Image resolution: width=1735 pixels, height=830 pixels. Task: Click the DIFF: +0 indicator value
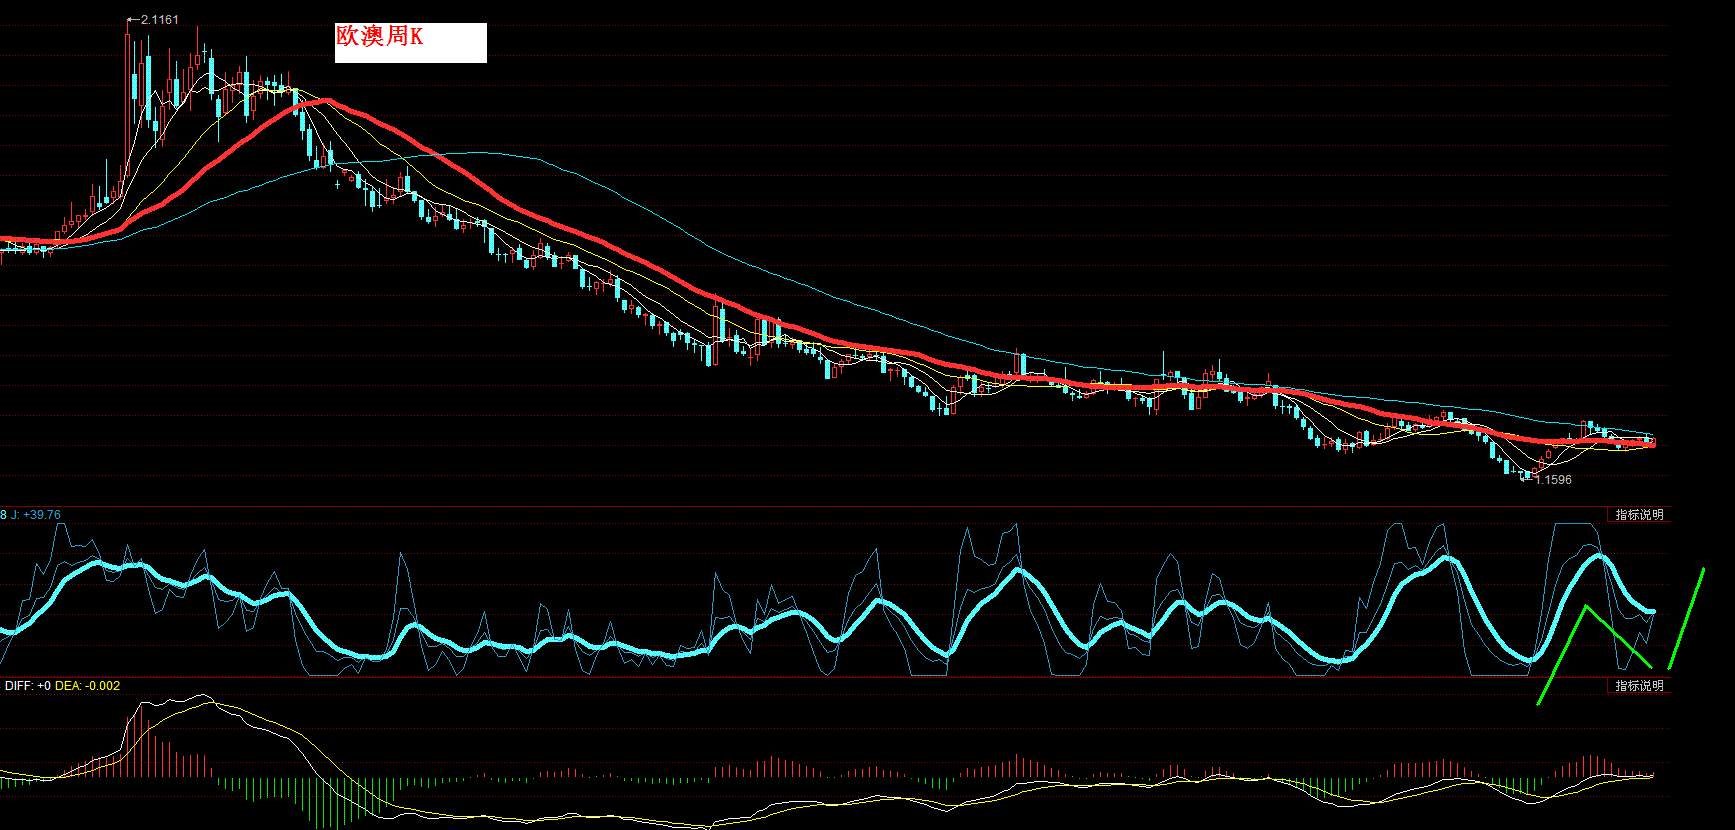coord(28,686)
